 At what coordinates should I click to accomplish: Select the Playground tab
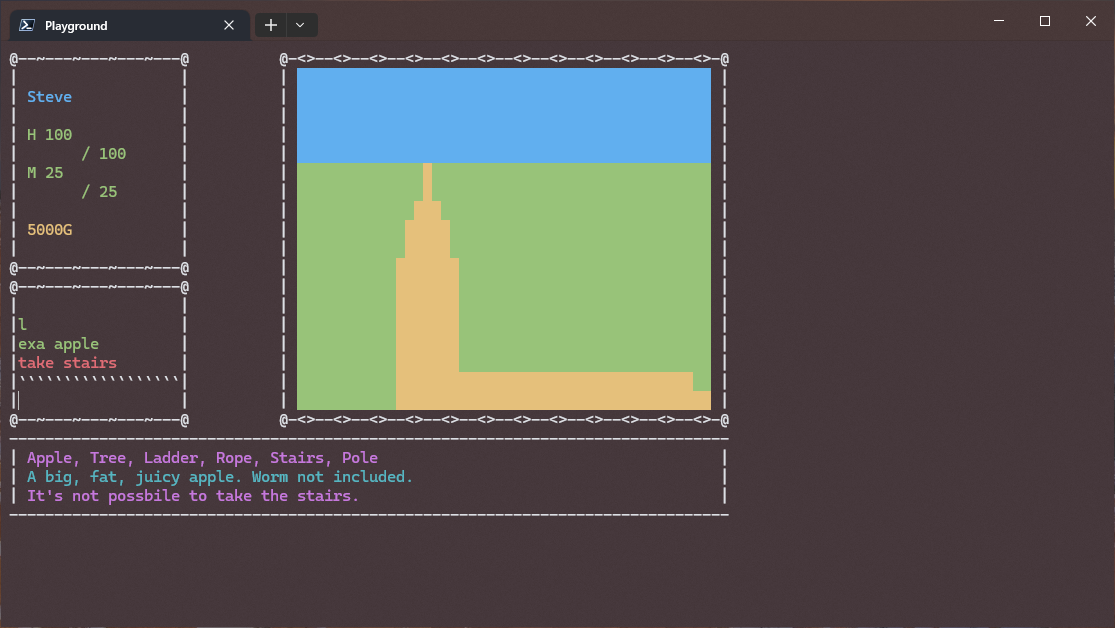[120, 26]
